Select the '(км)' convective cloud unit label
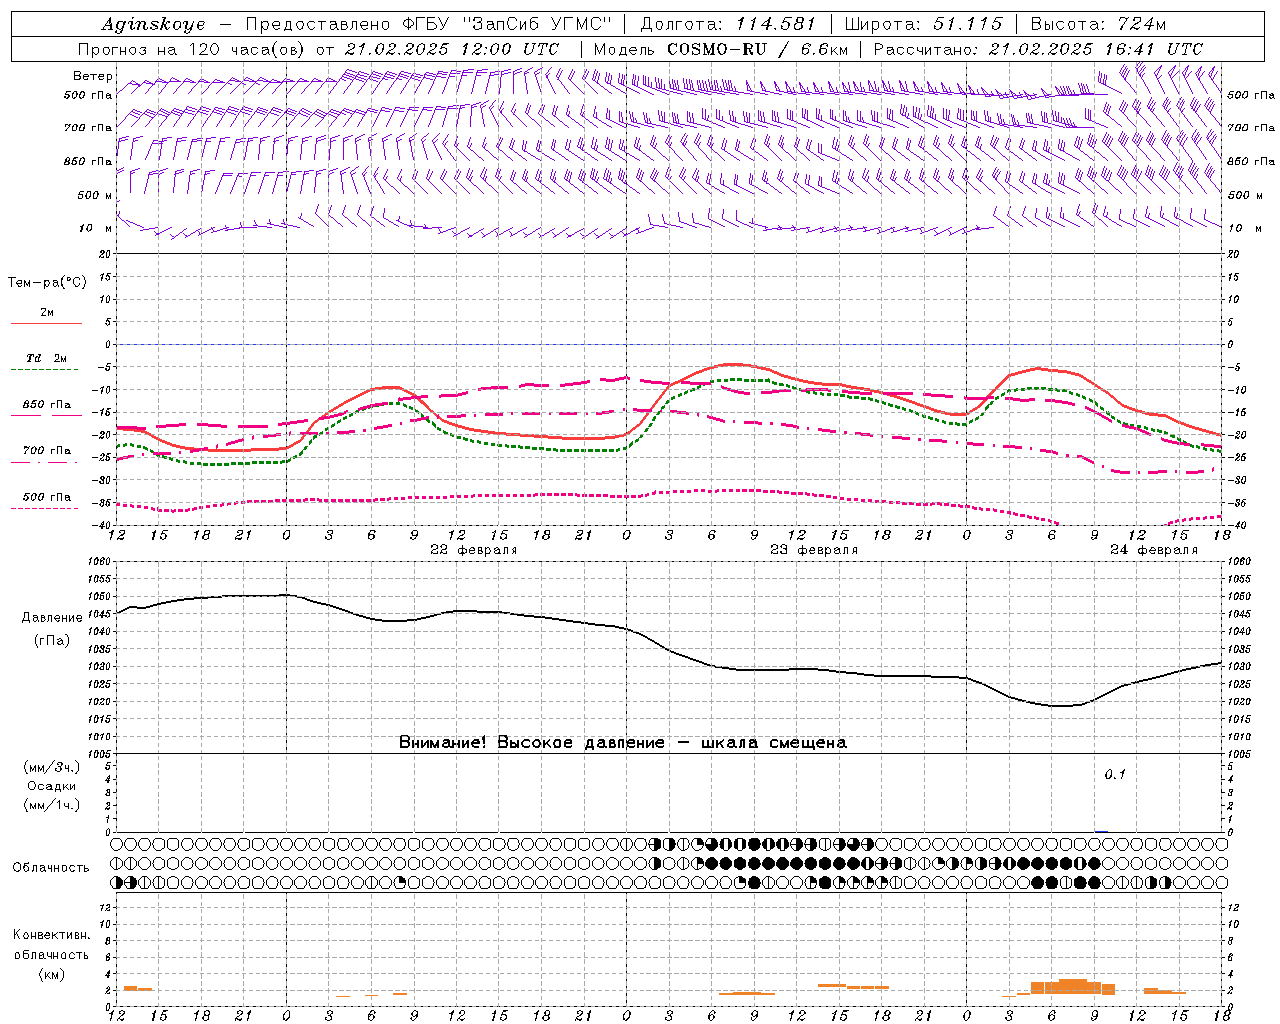 coord(51,974)
